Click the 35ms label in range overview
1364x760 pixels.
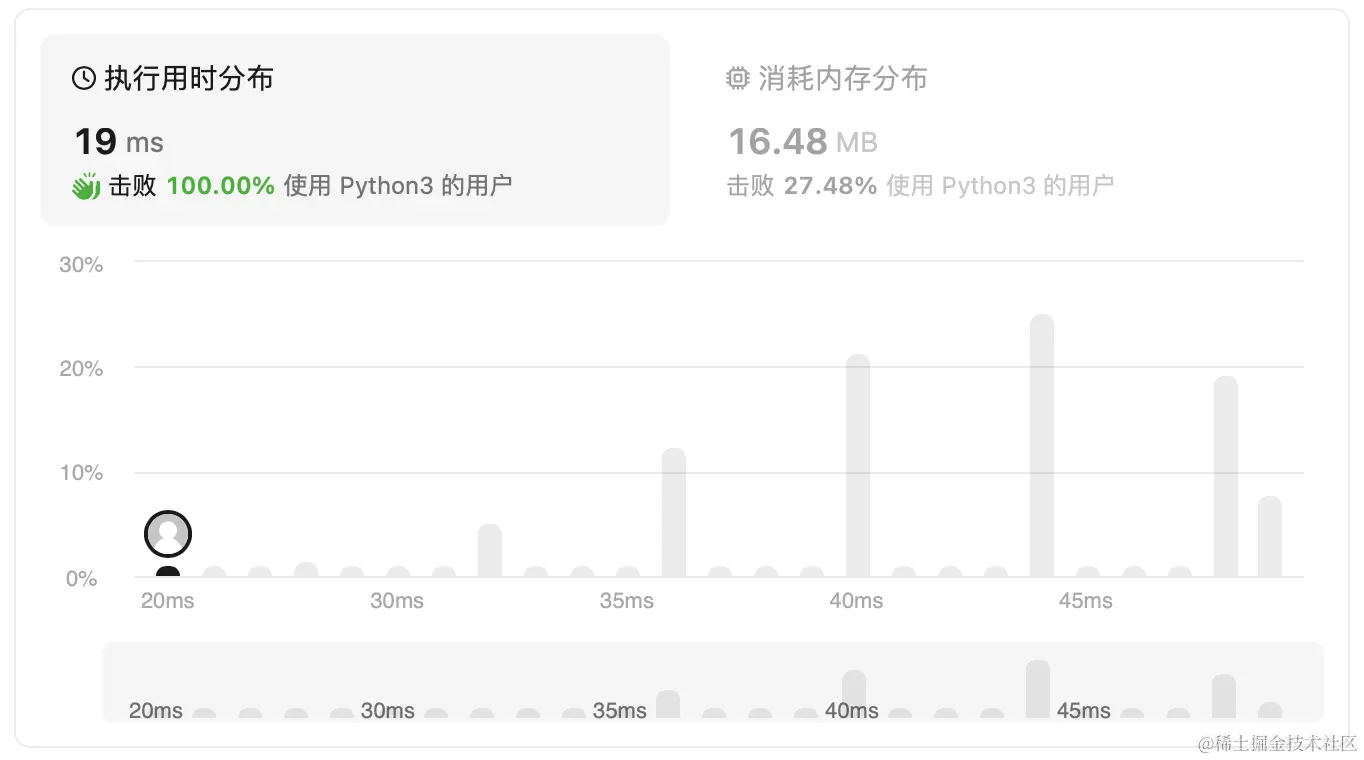click(620, 711)
